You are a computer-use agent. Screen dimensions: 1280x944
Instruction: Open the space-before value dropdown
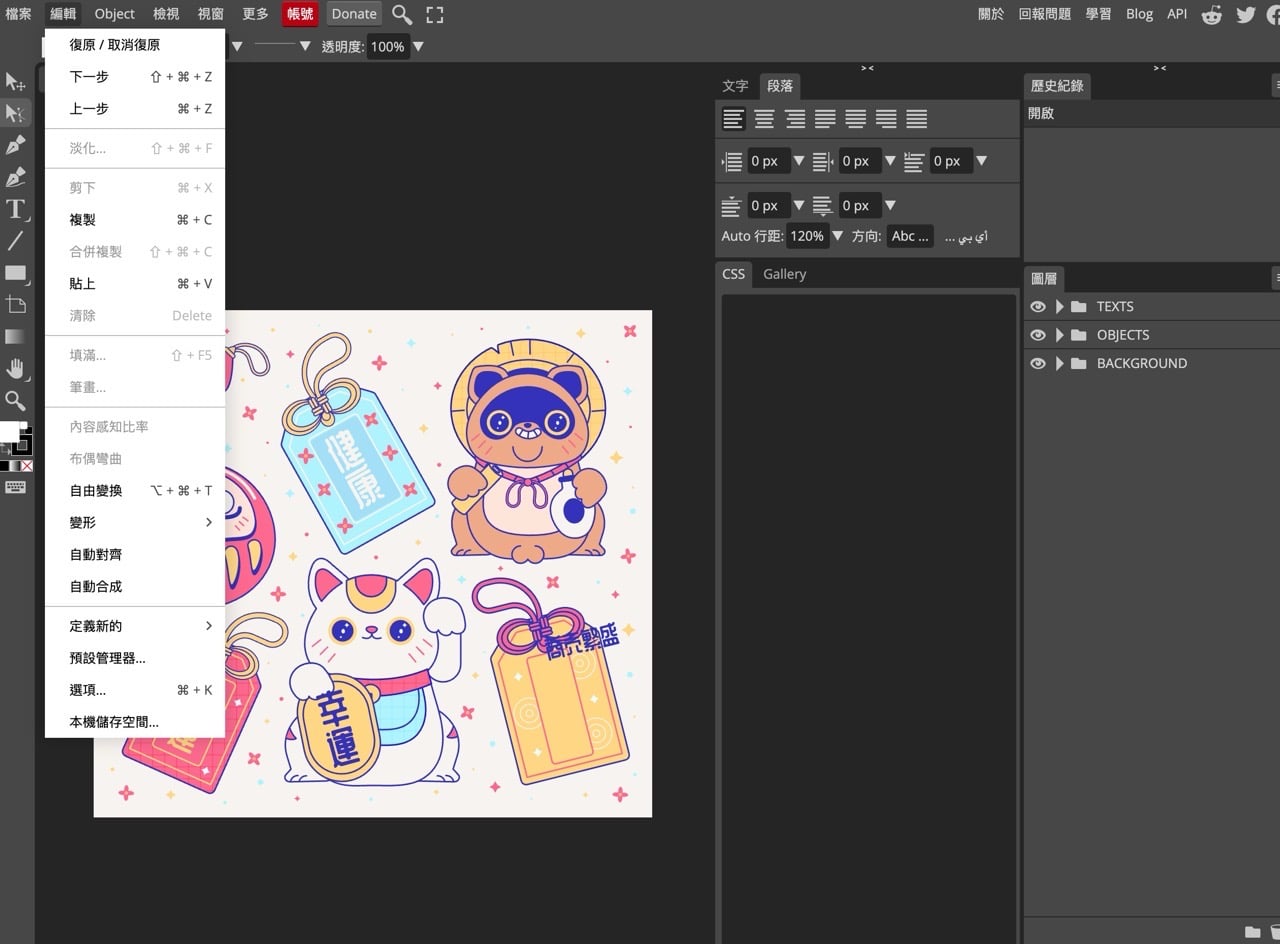coord(798,206)
